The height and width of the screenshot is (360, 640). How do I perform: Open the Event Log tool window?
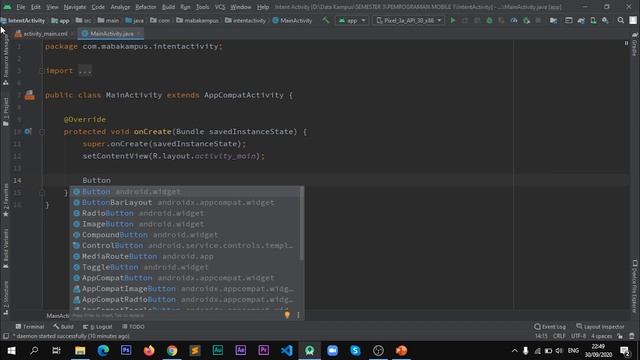pos(550,327)
